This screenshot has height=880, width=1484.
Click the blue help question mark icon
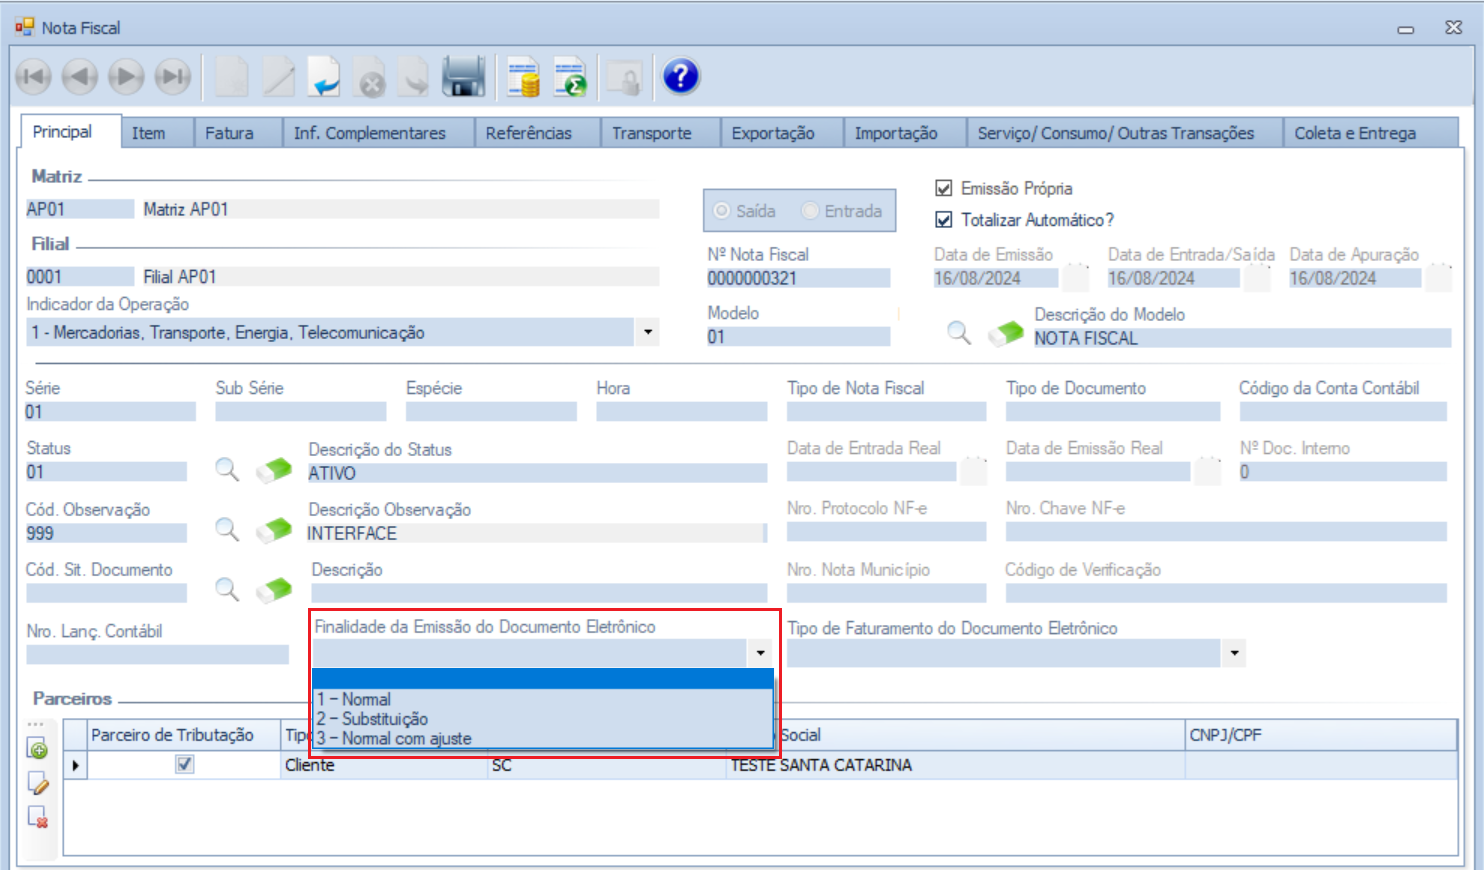click(x=681, y=77)
